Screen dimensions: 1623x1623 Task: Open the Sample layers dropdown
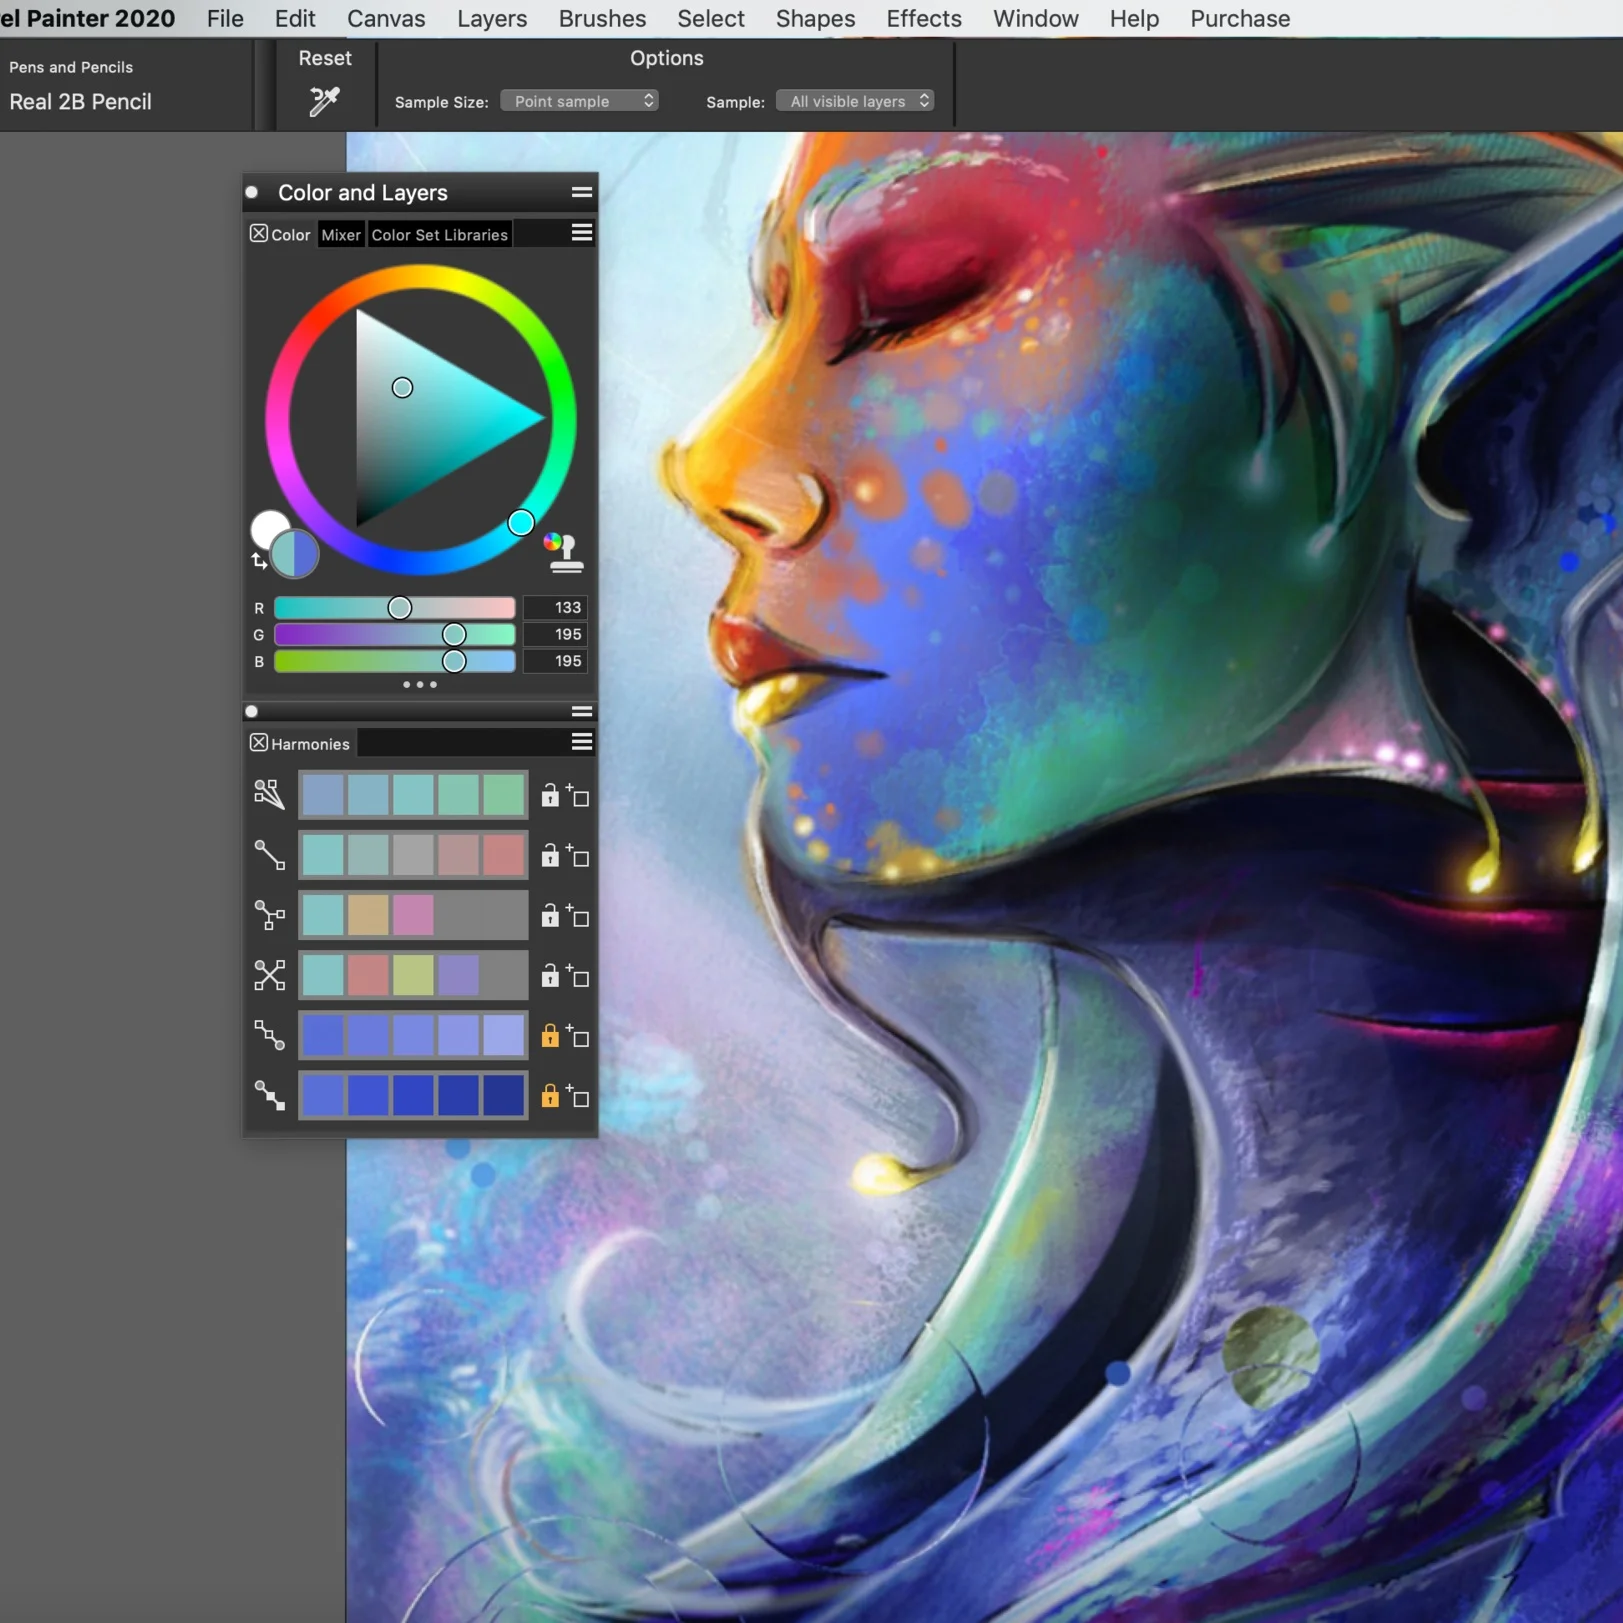coord(855,101)
